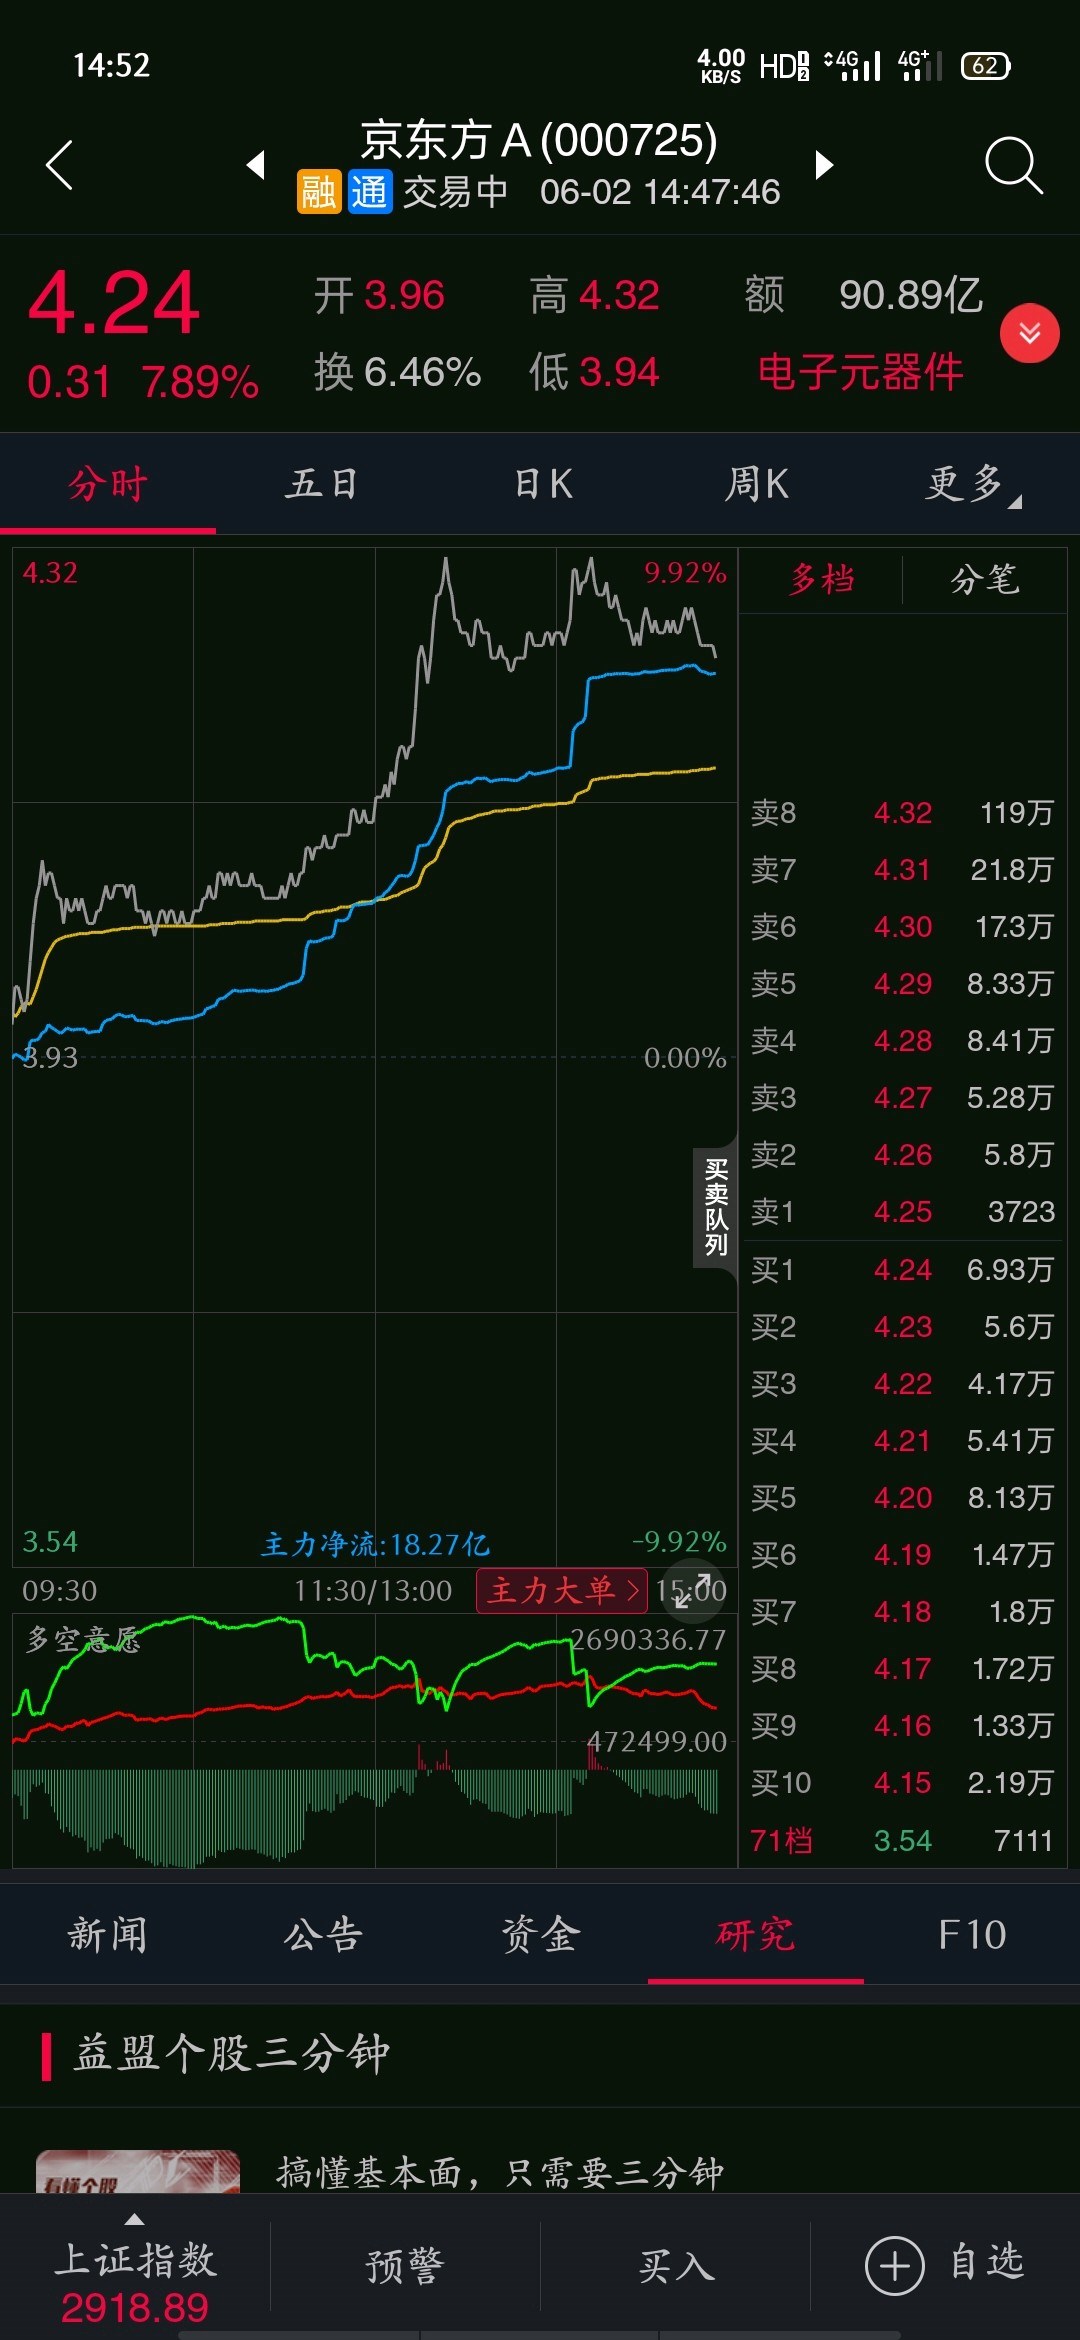Switch to the 分时 chart tab
The width and height of the screenshot is (1080, 2340).
click(108, 484)
